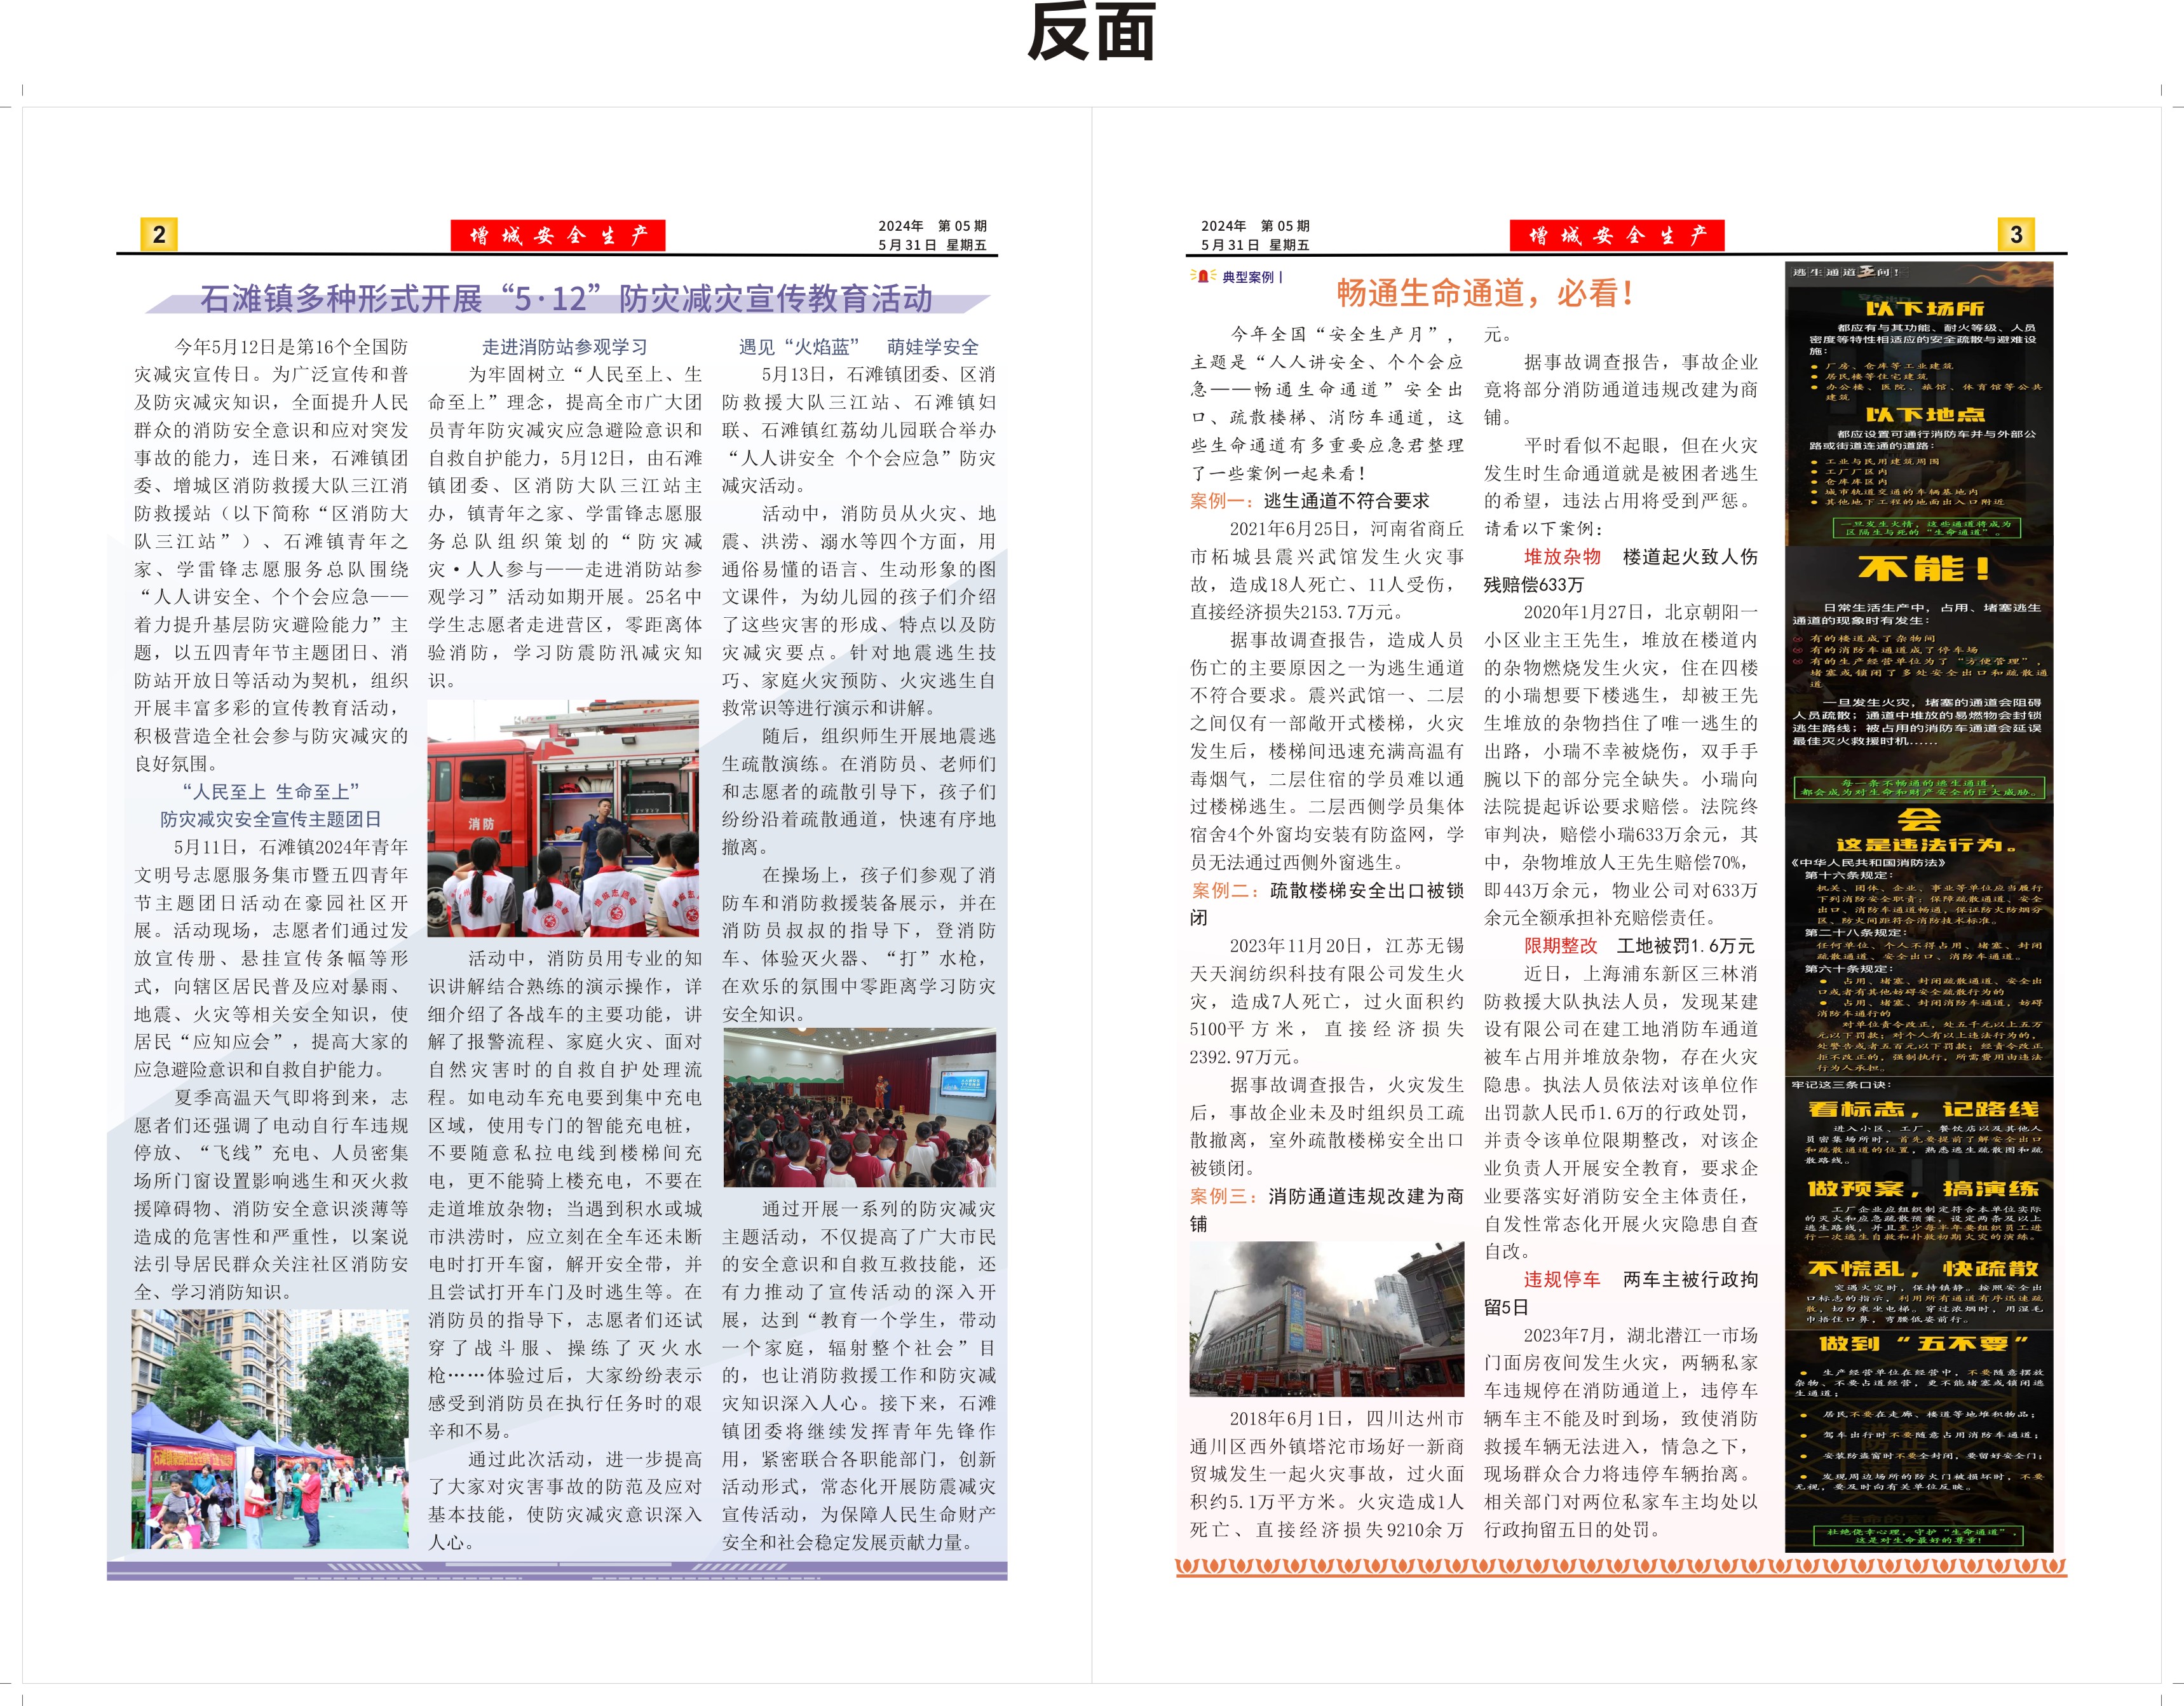
Task: Click subheading 人民至上 生命至上
Action: coord(270,792)
